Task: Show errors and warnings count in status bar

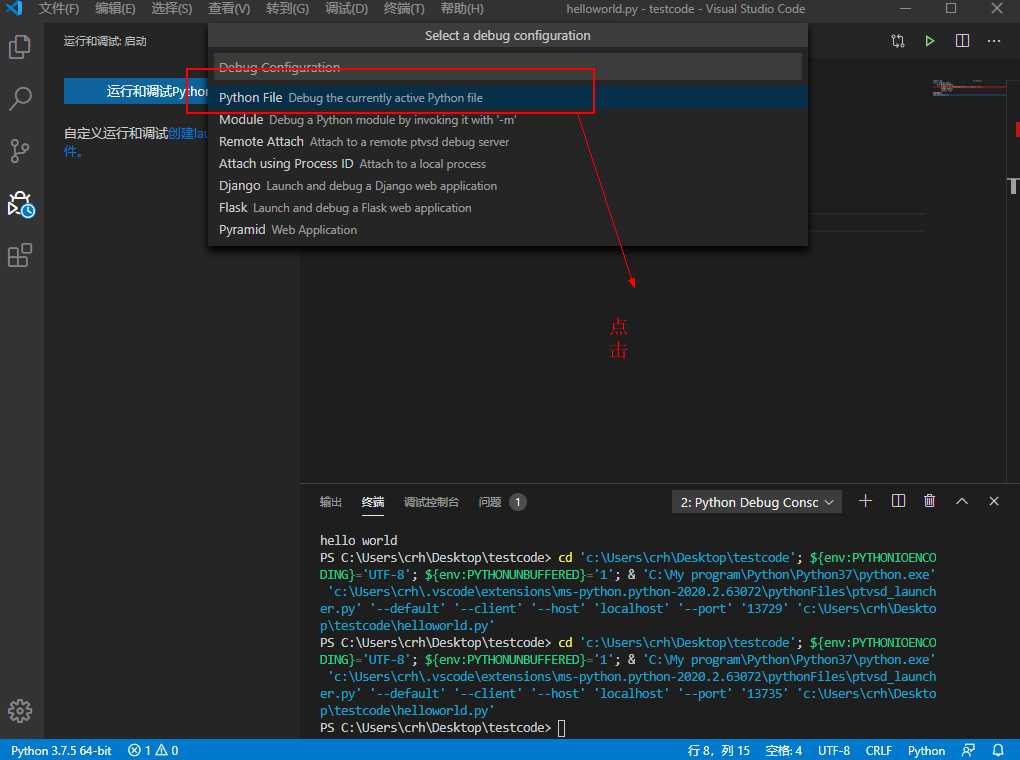Action: 154,750
